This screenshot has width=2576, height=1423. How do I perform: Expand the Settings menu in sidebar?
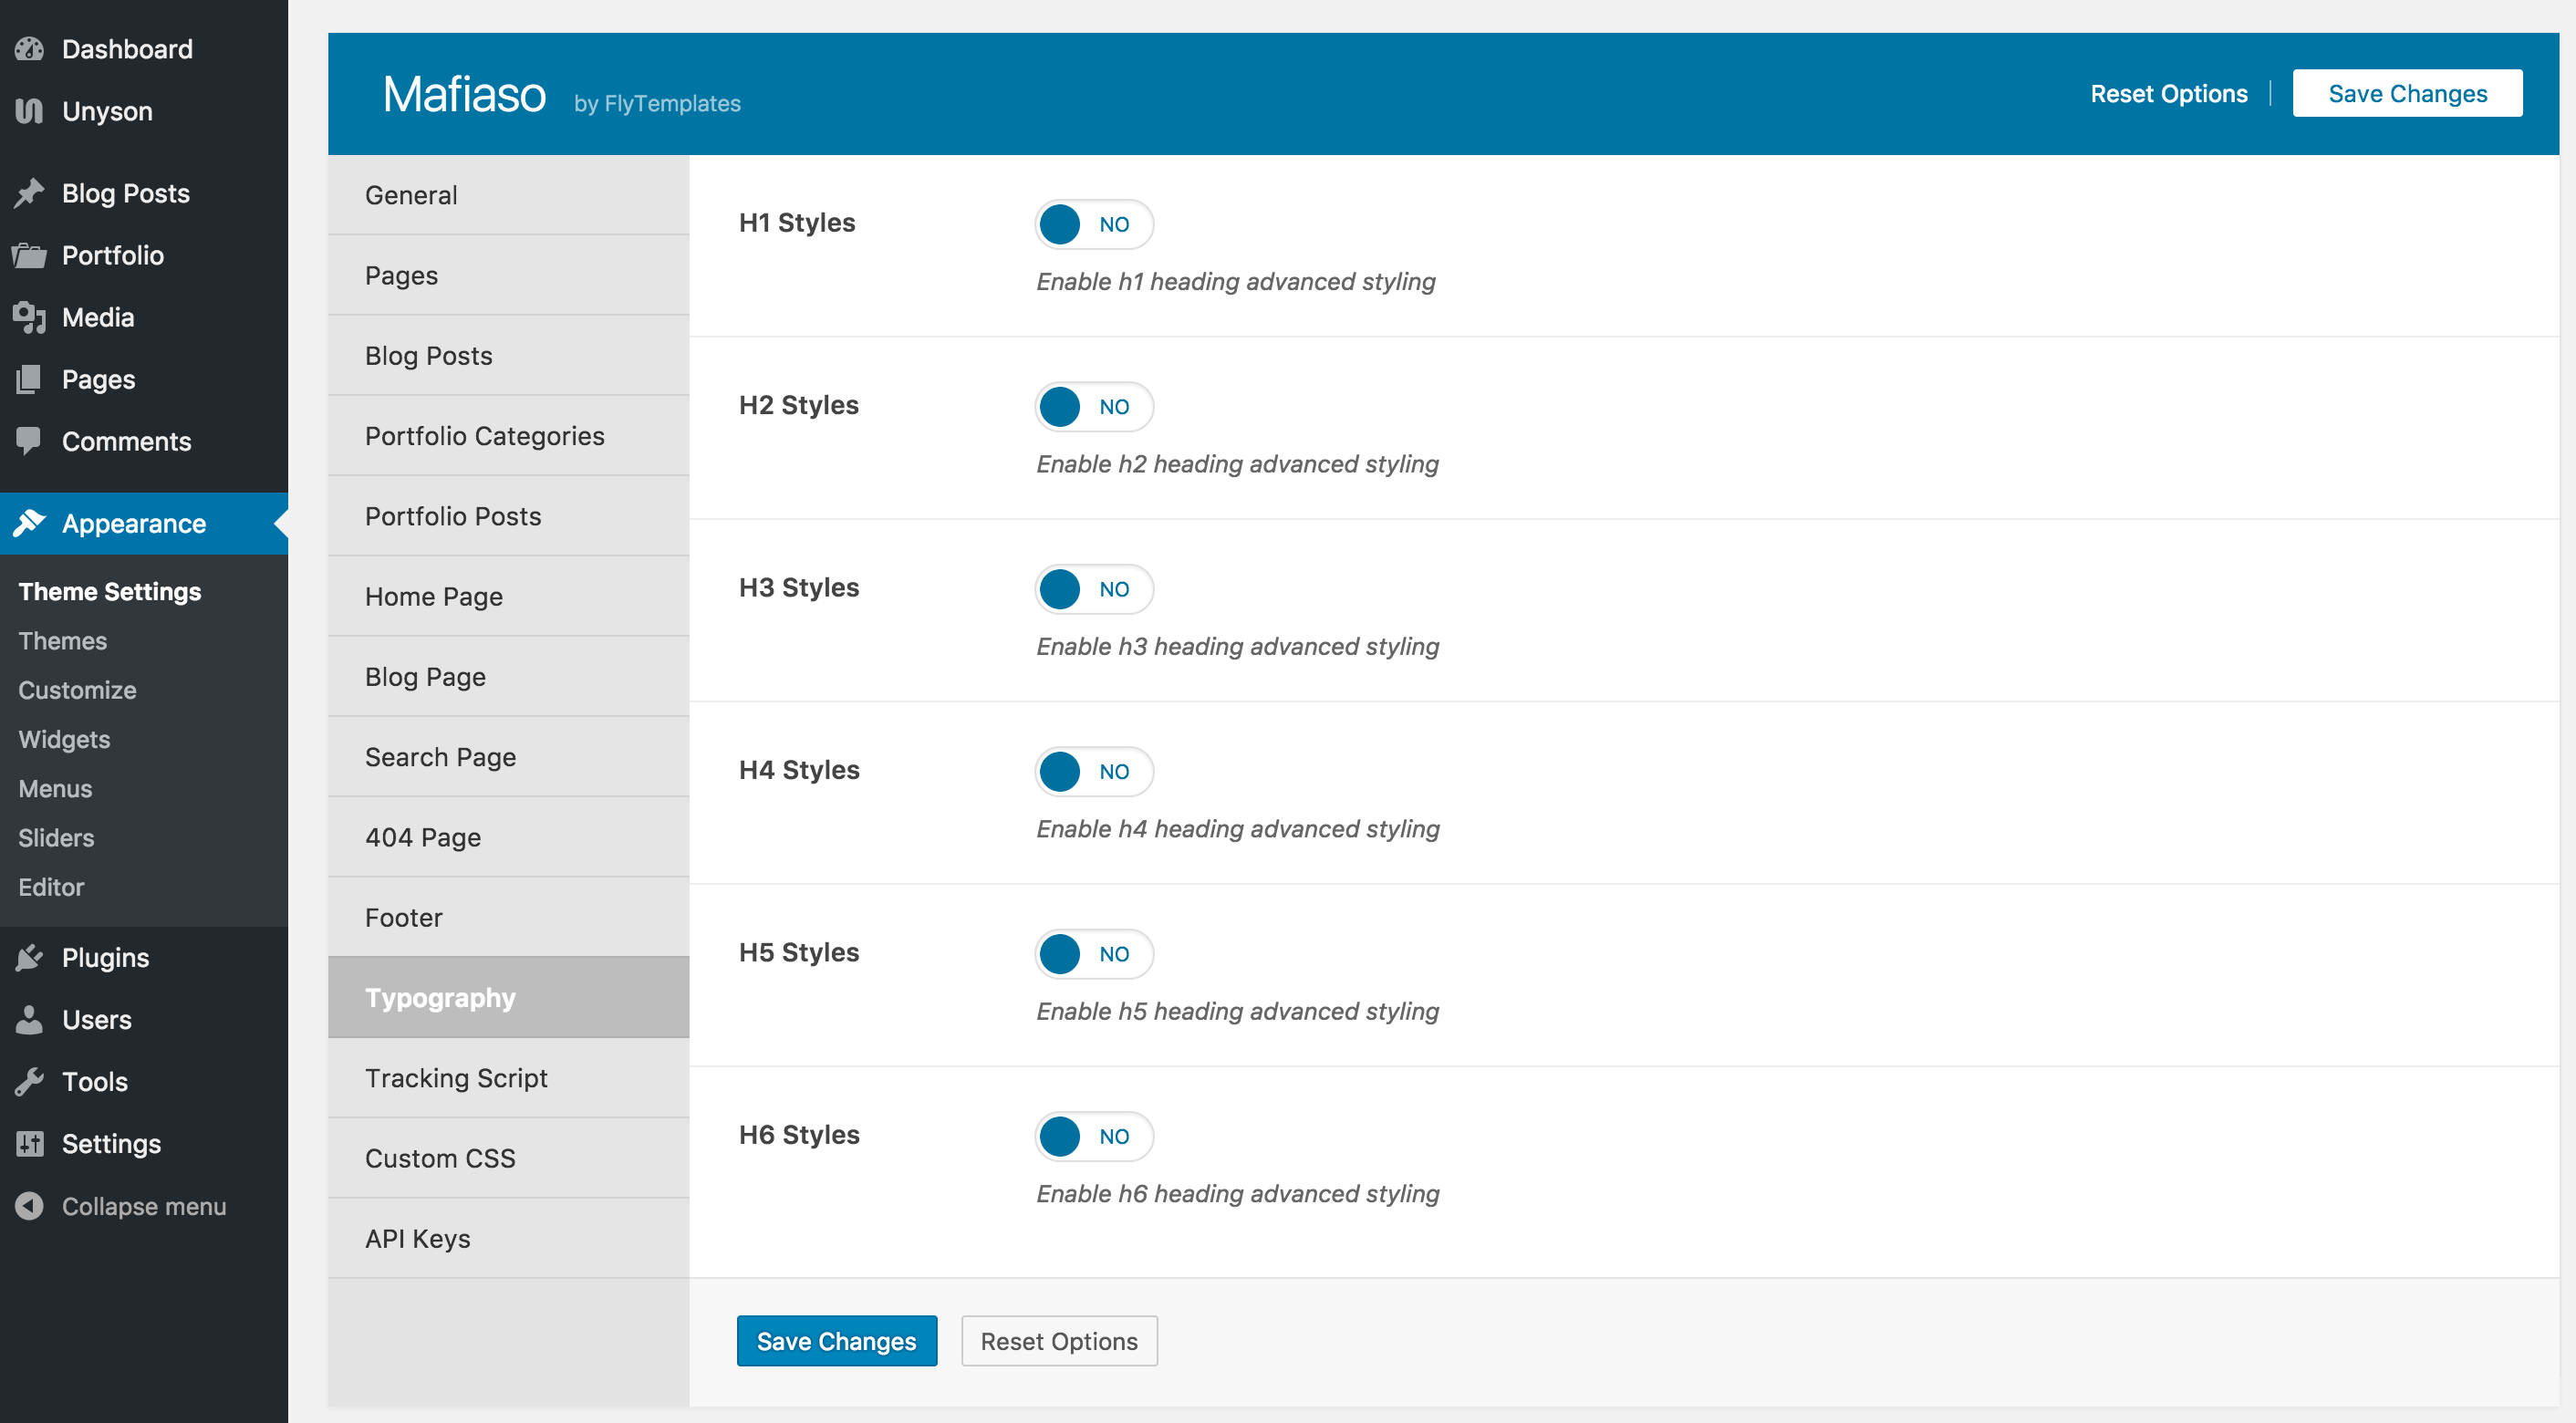click(x=110, y=1144)
